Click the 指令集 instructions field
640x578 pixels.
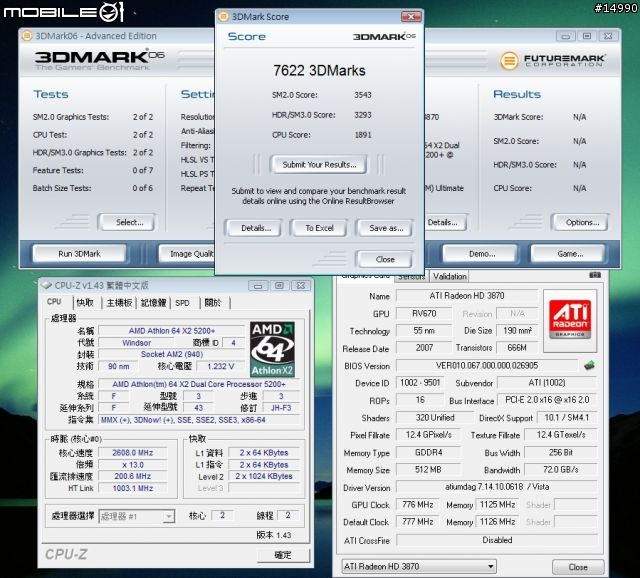(x=200, y=420)
